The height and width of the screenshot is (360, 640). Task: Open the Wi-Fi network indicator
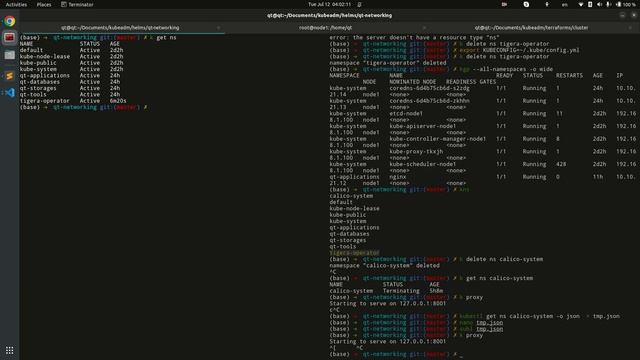coord(581,4)
